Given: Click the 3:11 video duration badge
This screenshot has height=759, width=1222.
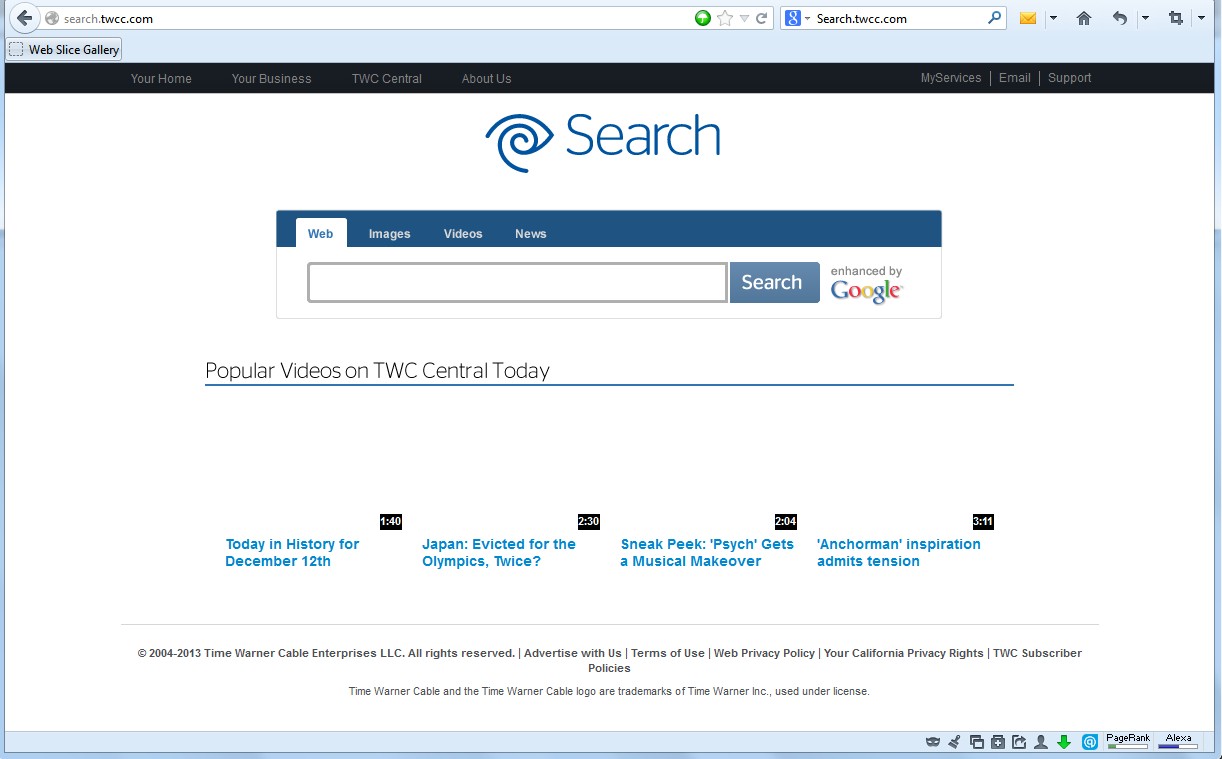Looking at the screenshot, I should (x=983, y=522).
